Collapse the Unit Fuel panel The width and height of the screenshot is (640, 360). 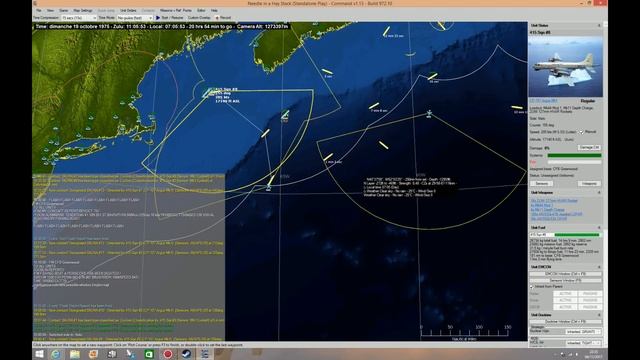coord(599,228)
